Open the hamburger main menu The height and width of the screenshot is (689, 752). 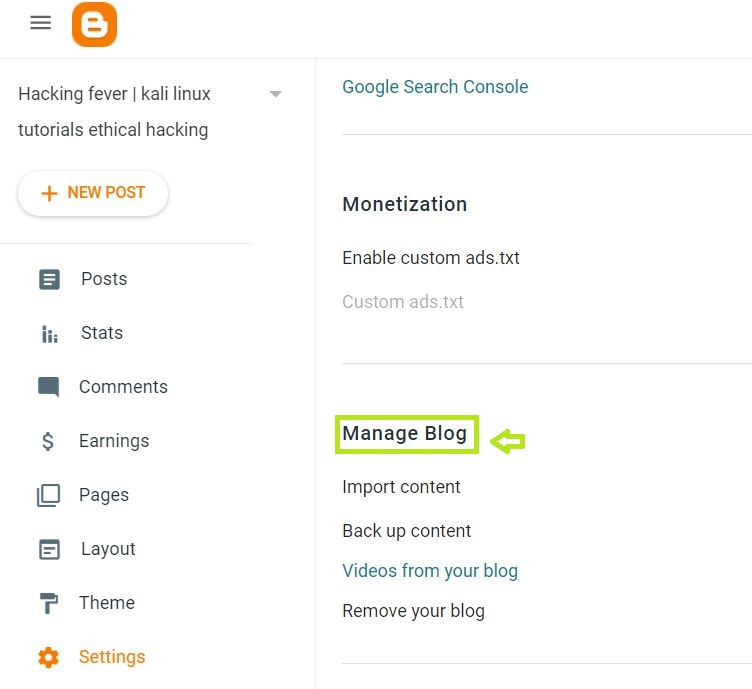[40, 23]
